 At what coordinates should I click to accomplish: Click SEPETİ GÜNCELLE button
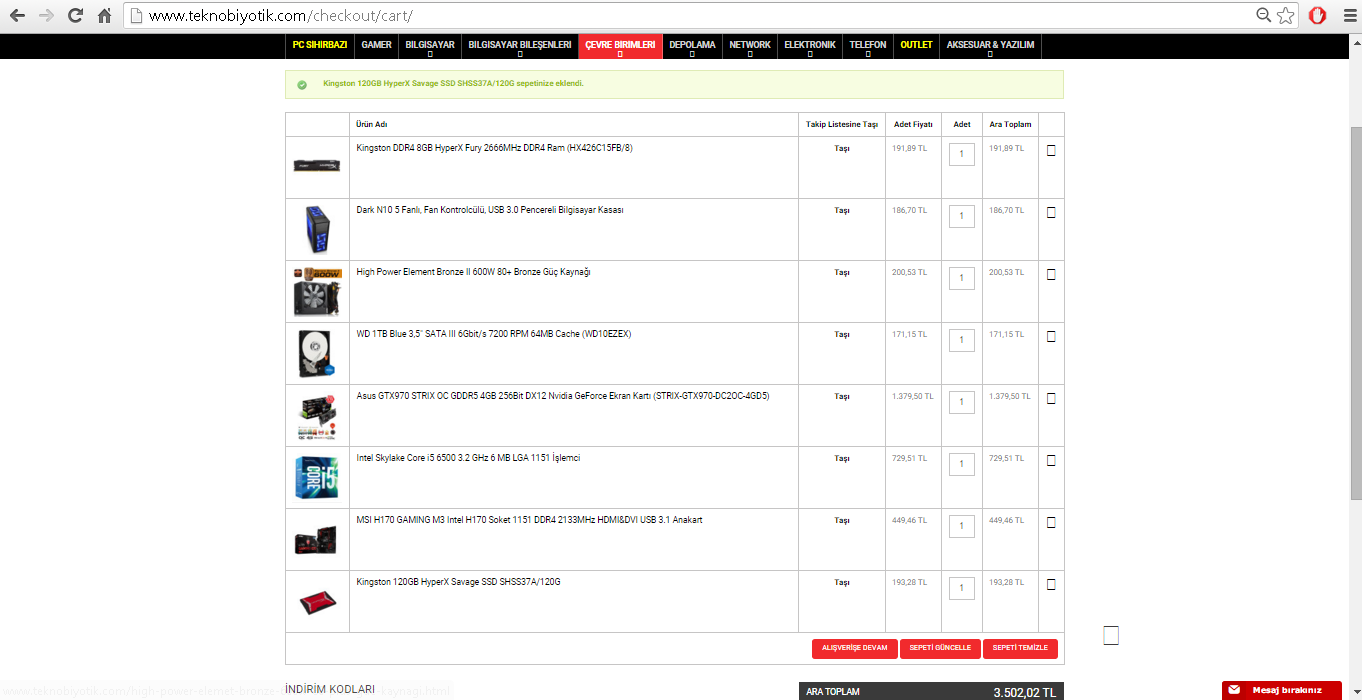pos(940,648)
